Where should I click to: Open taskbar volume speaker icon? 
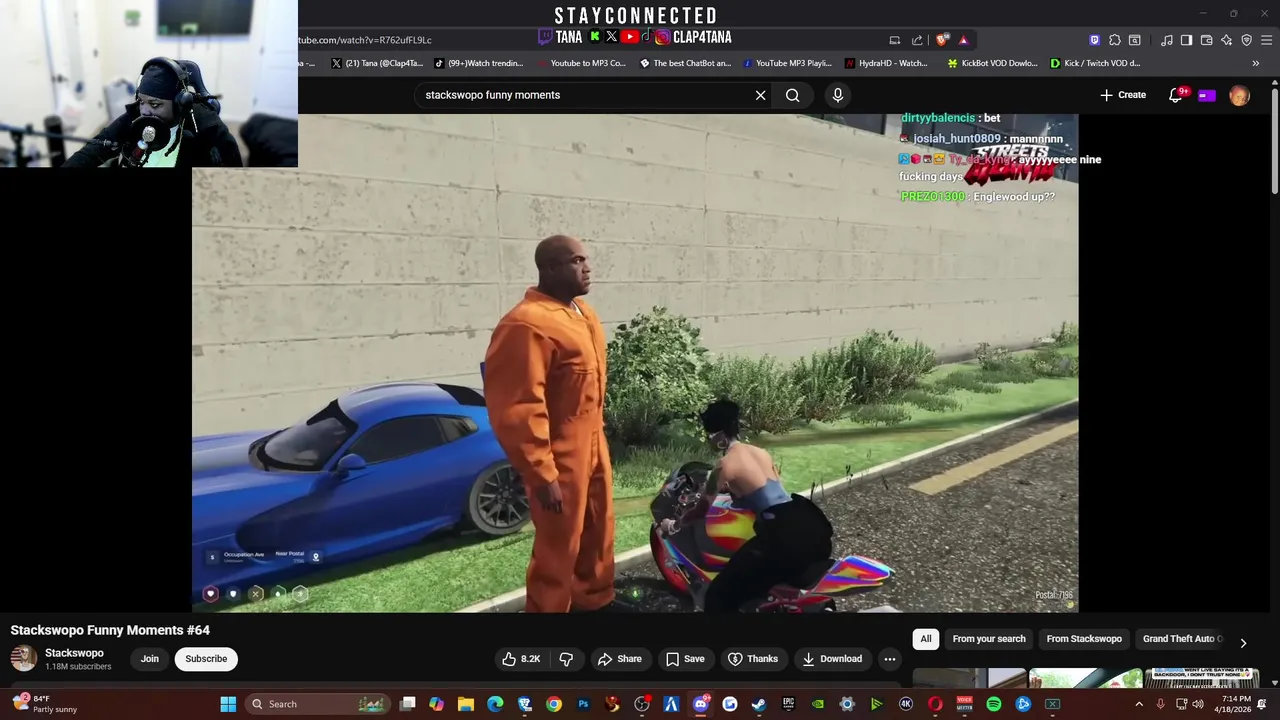click(x=1198, y=704)
